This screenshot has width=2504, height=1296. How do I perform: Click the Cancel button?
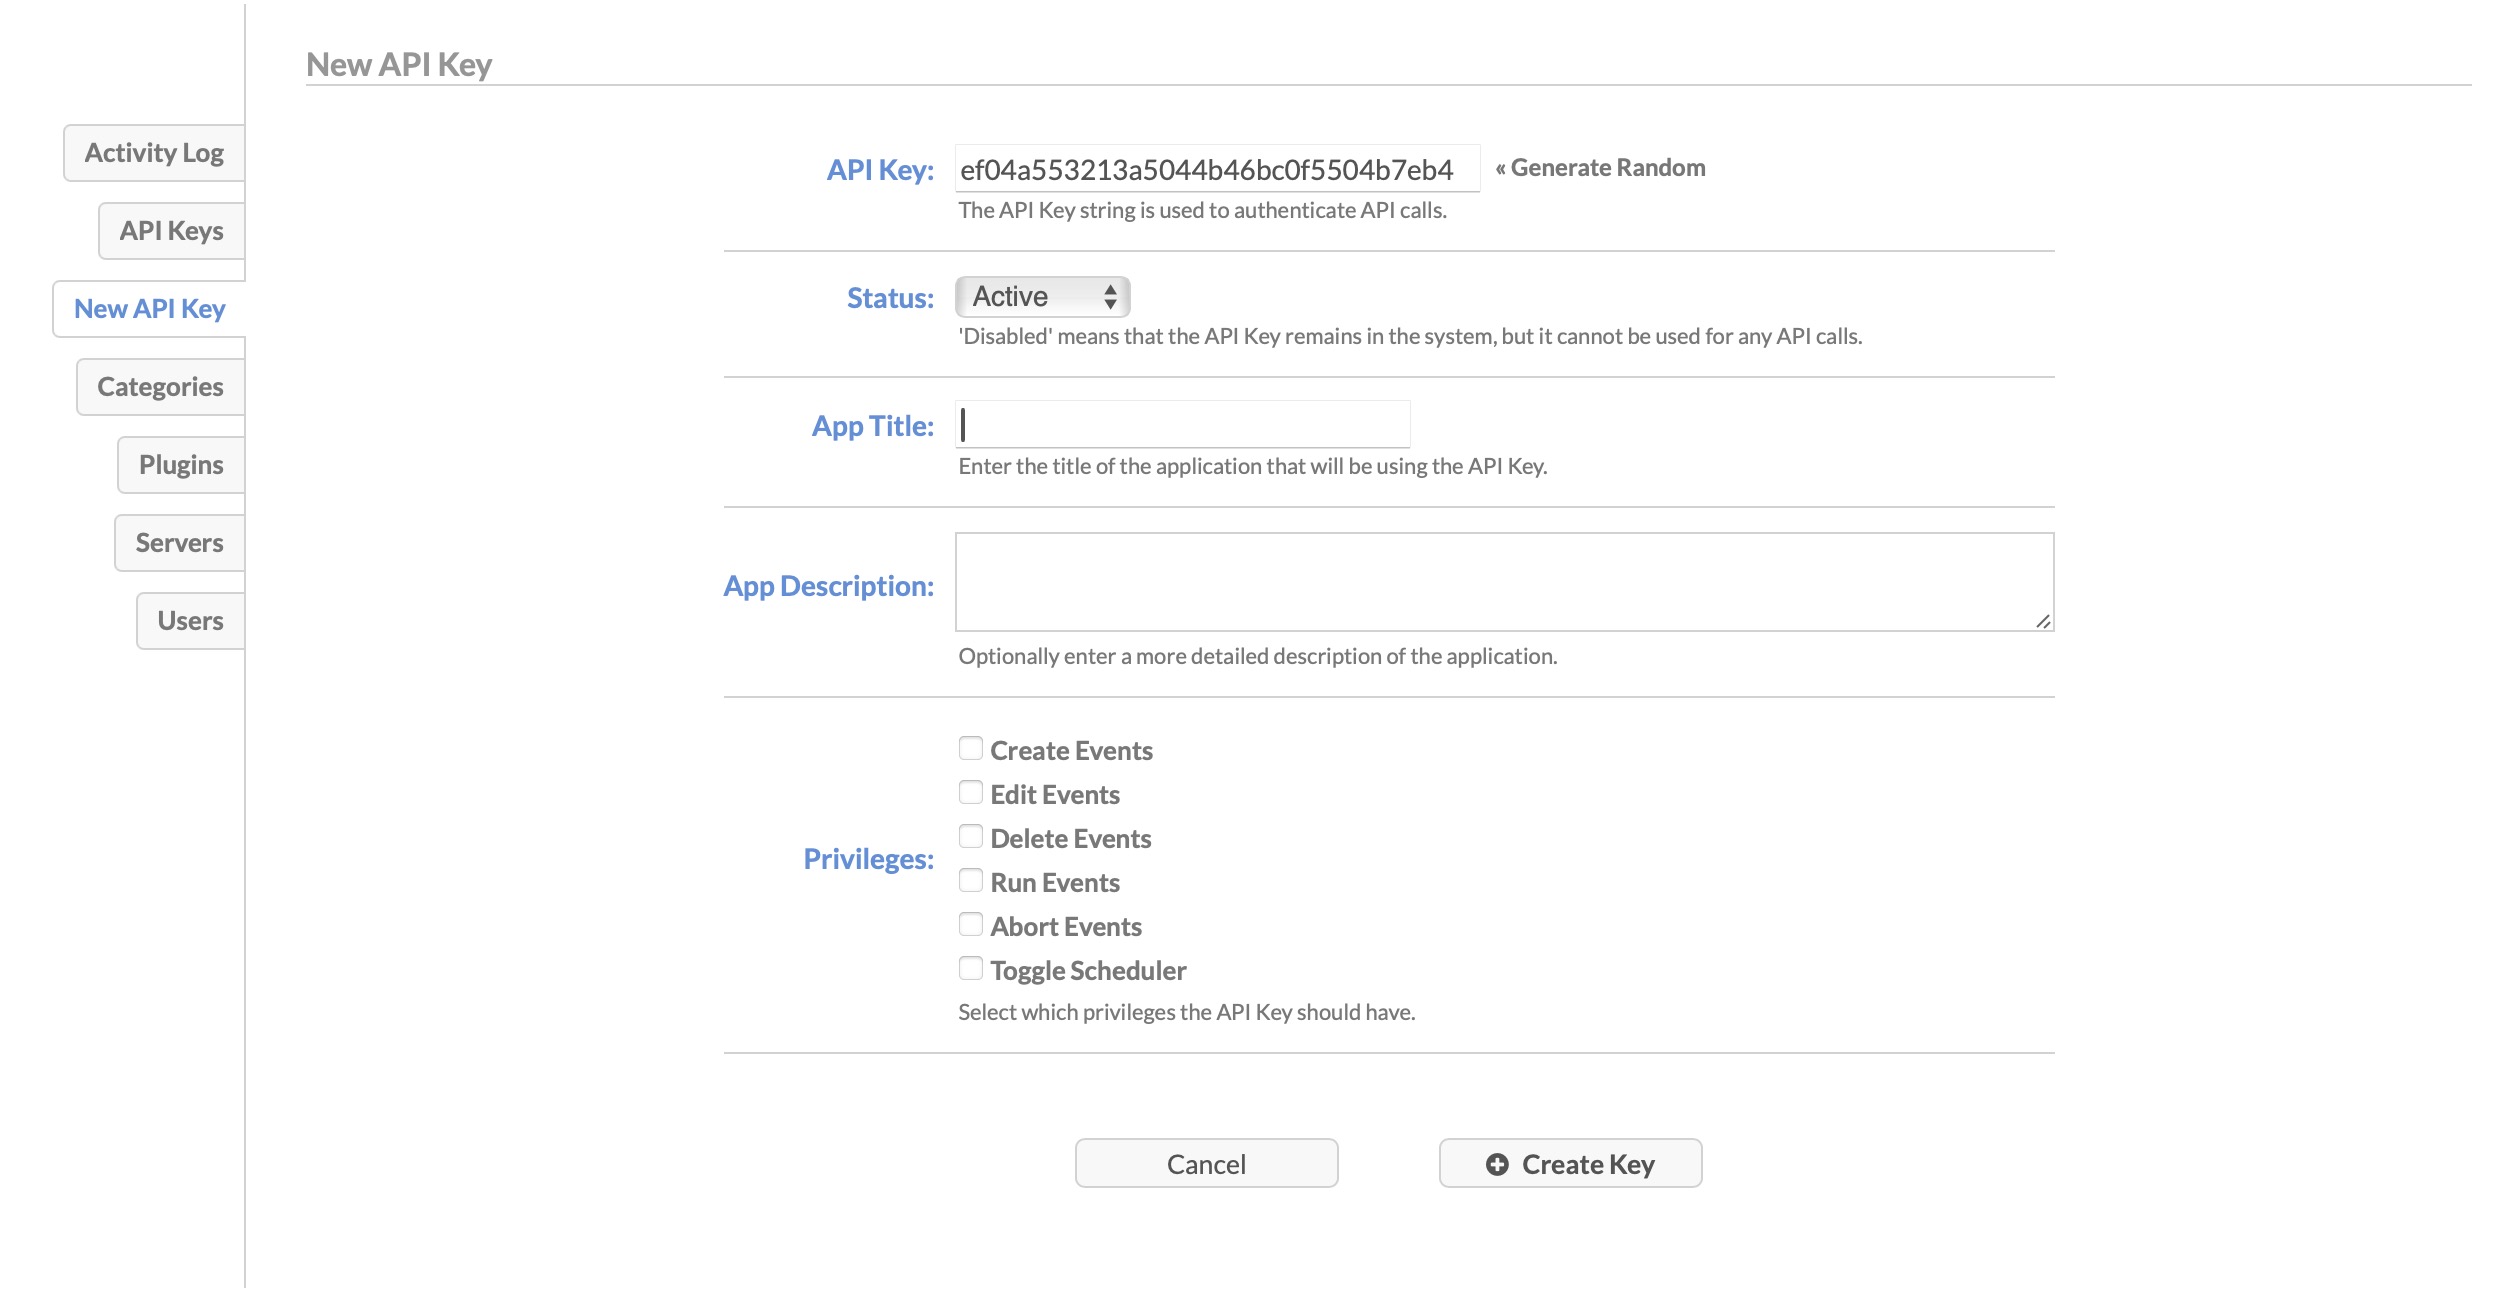click(1205, 1162)
